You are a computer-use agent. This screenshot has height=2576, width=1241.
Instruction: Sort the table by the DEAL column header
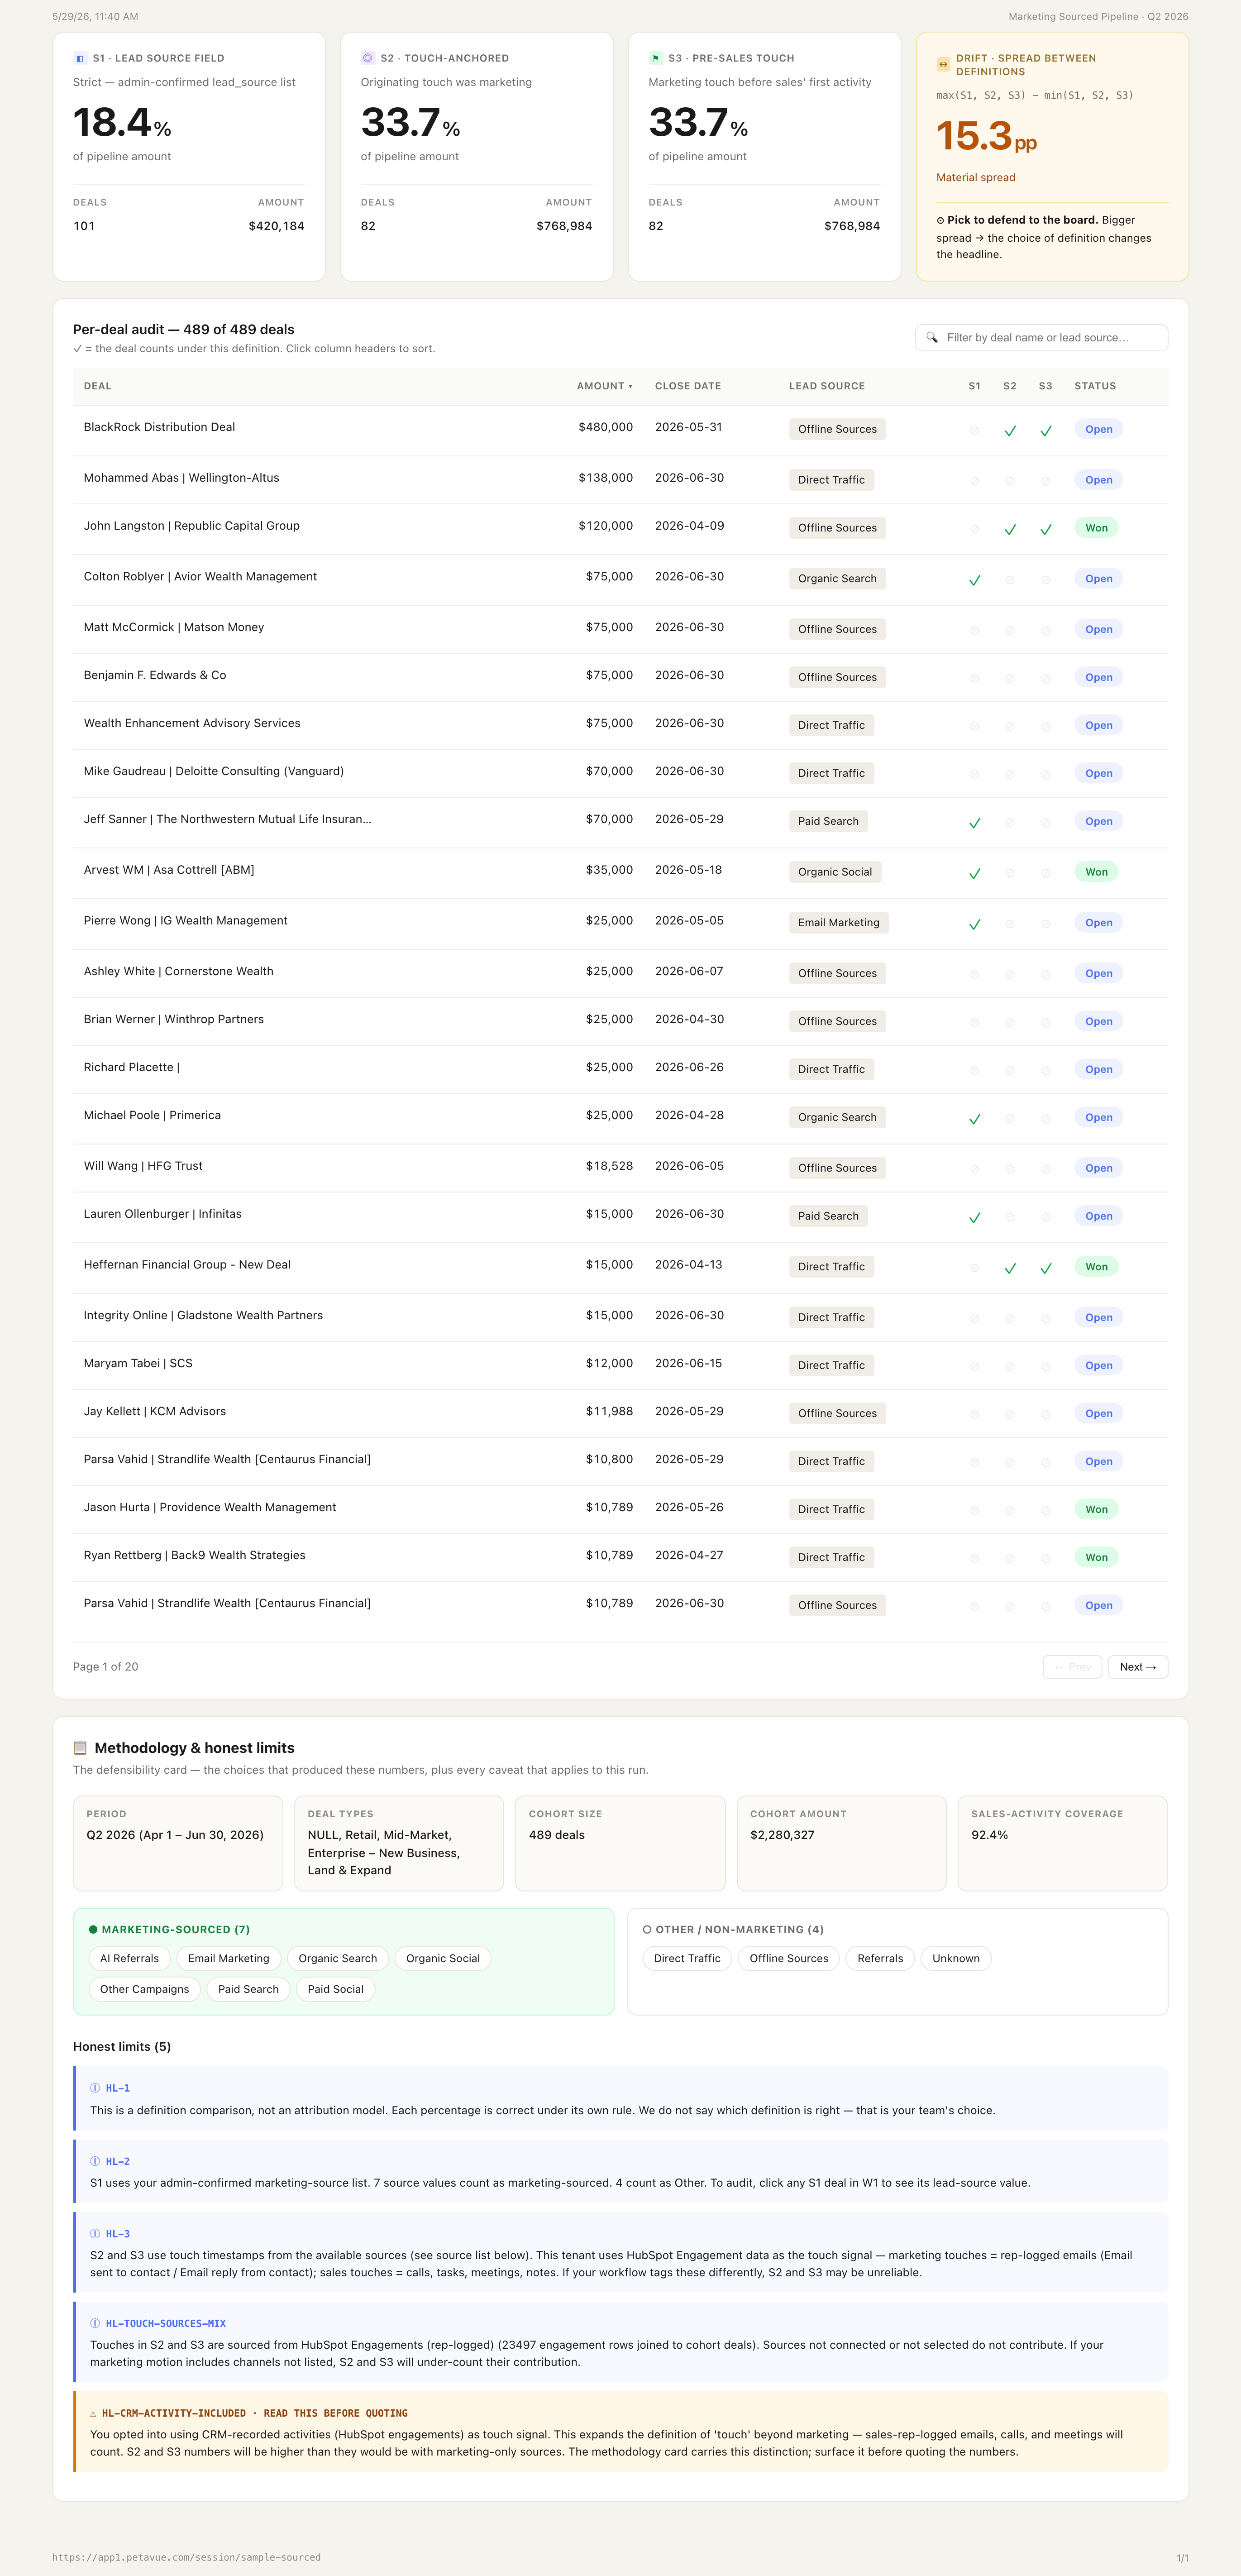98,386
